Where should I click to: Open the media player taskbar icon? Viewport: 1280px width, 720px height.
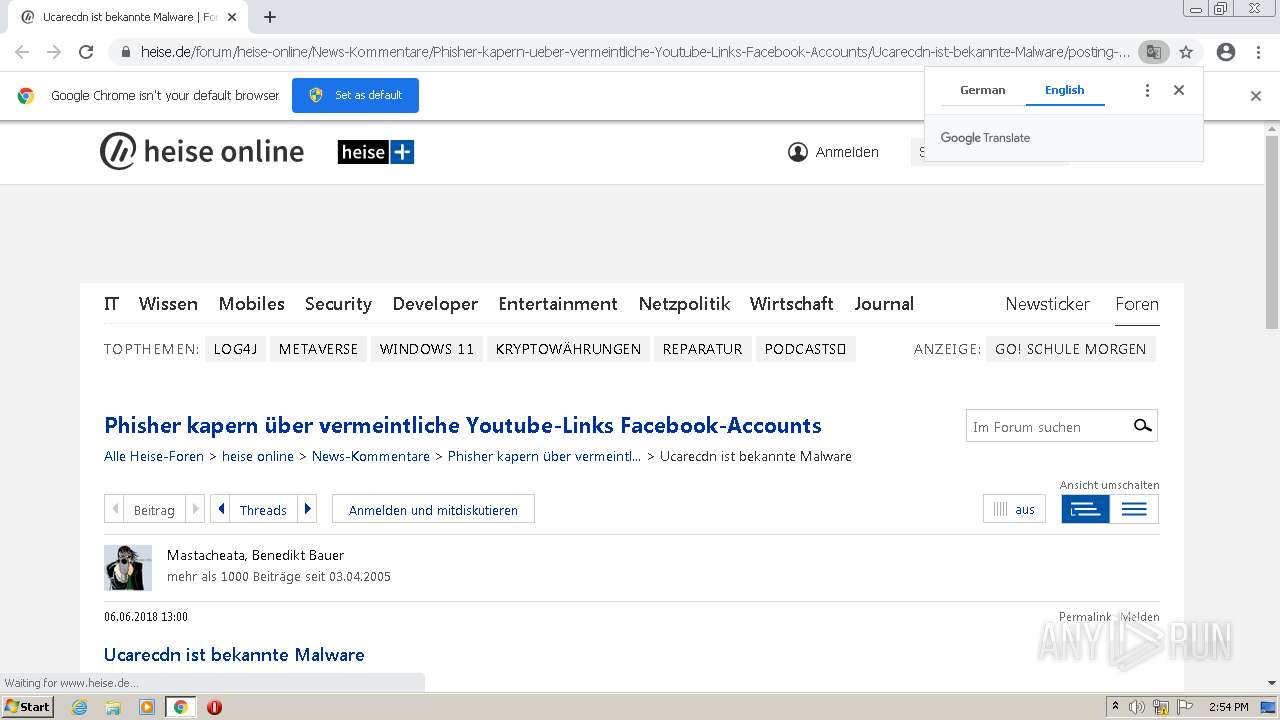pyautogui.click(x=147, y=707)
